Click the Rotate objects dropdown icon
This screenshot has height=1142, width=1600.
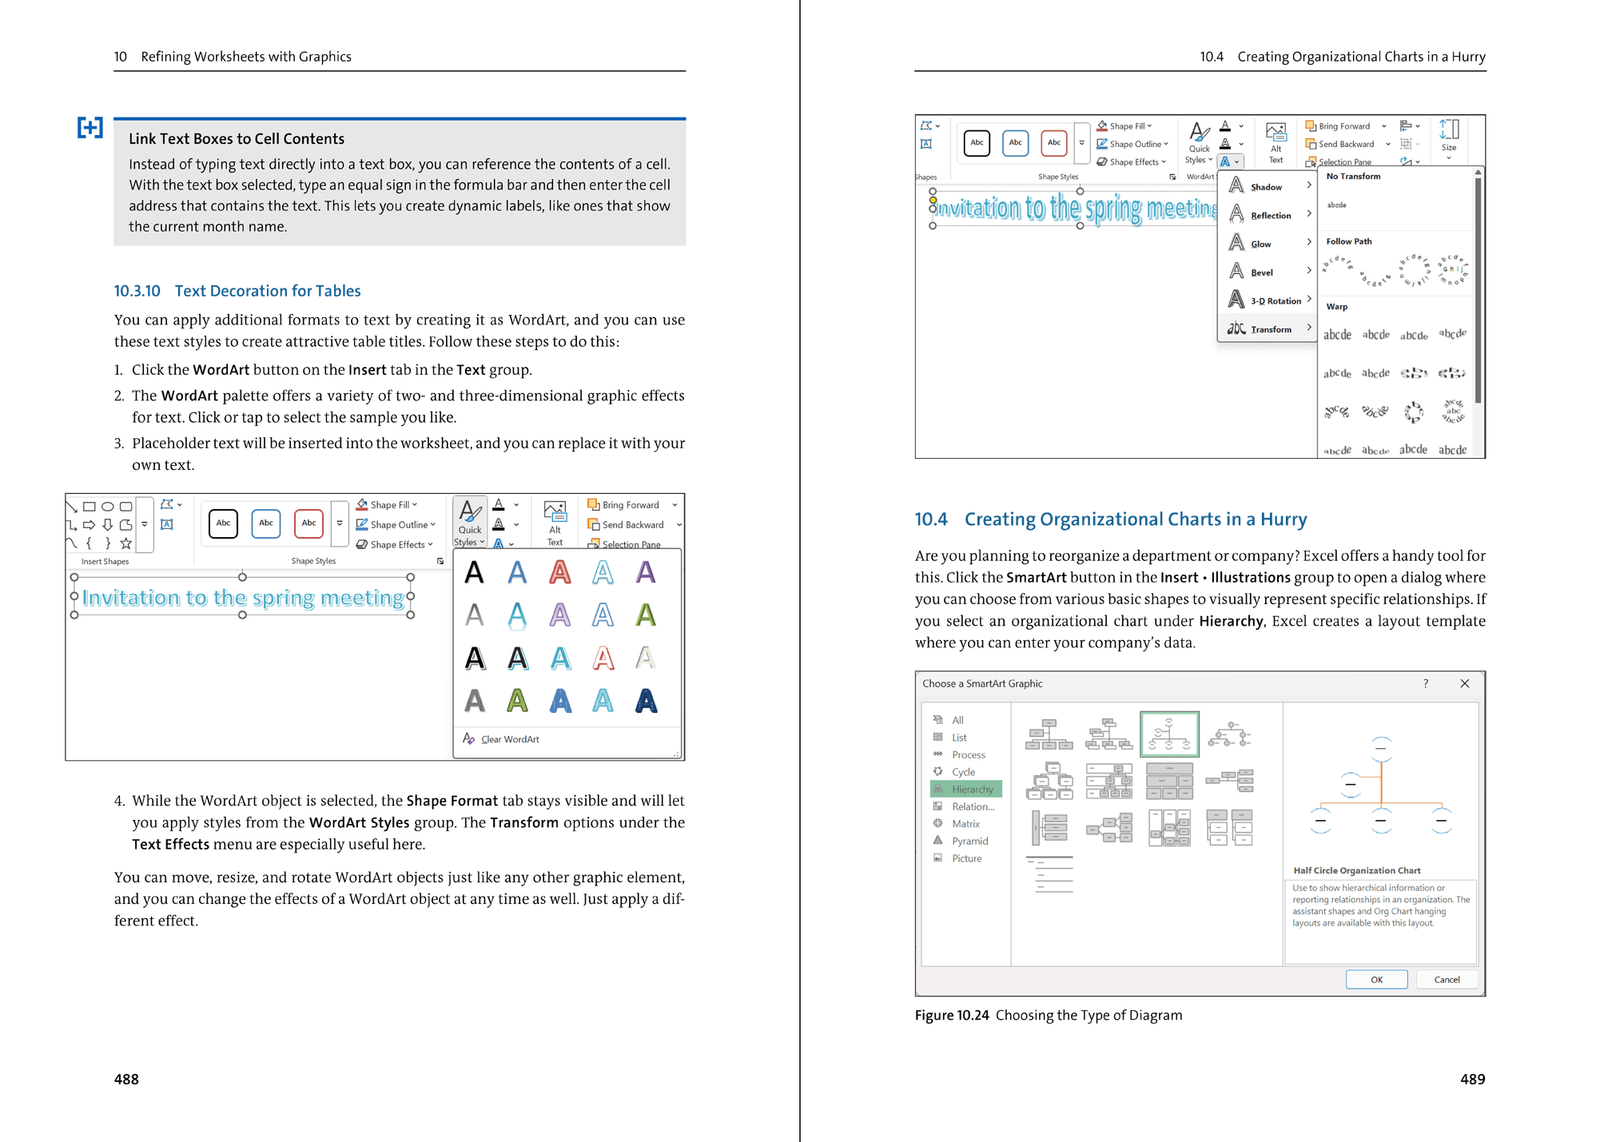coord(1409,161)
